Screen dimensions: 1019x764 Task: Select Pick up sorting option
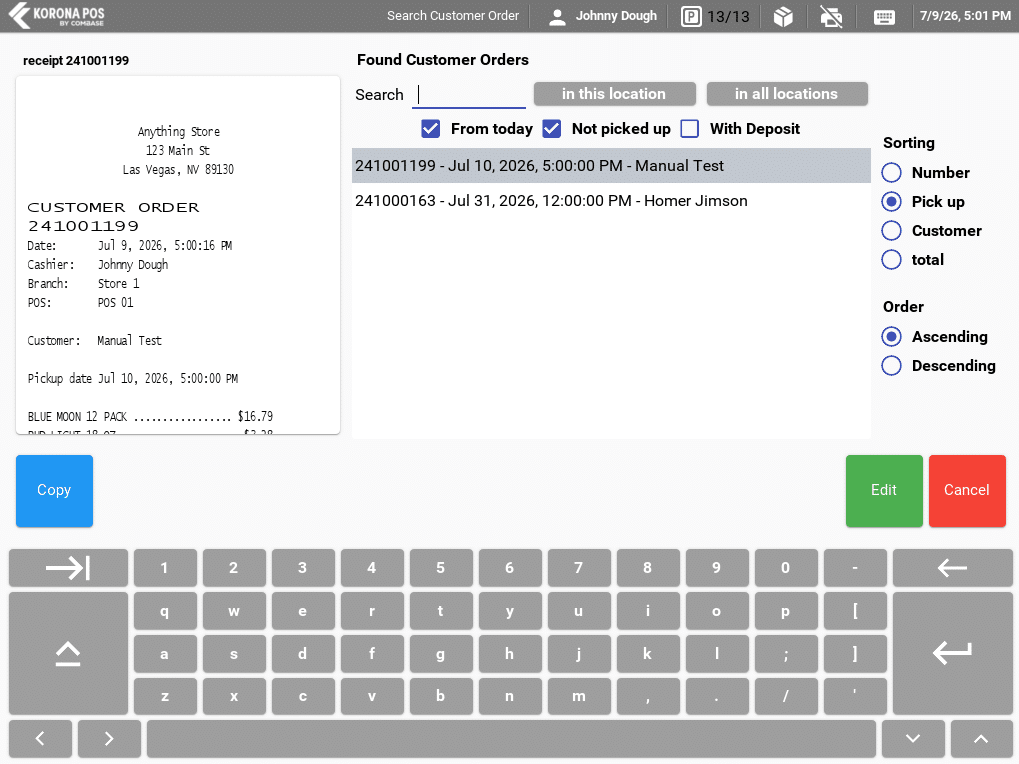[x=892, y=202]
